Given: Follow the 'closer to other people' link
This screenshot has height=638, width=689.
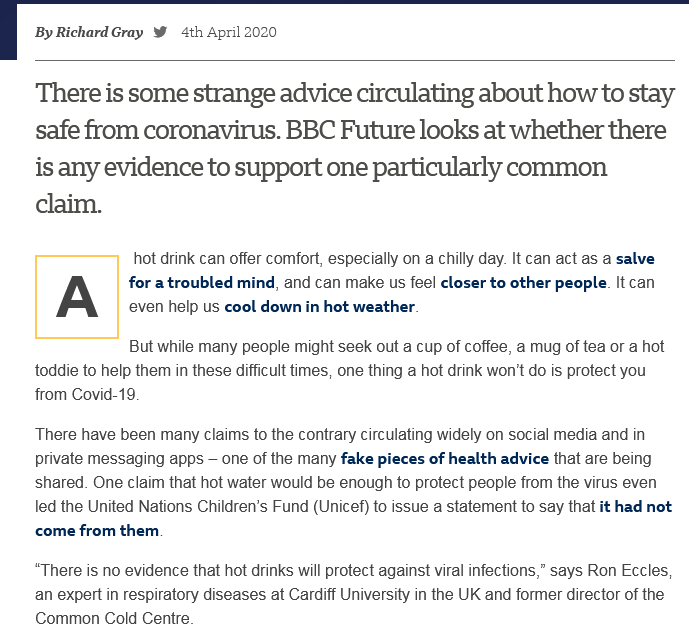Looking at the screenshot, I should (x=524, y=283).
